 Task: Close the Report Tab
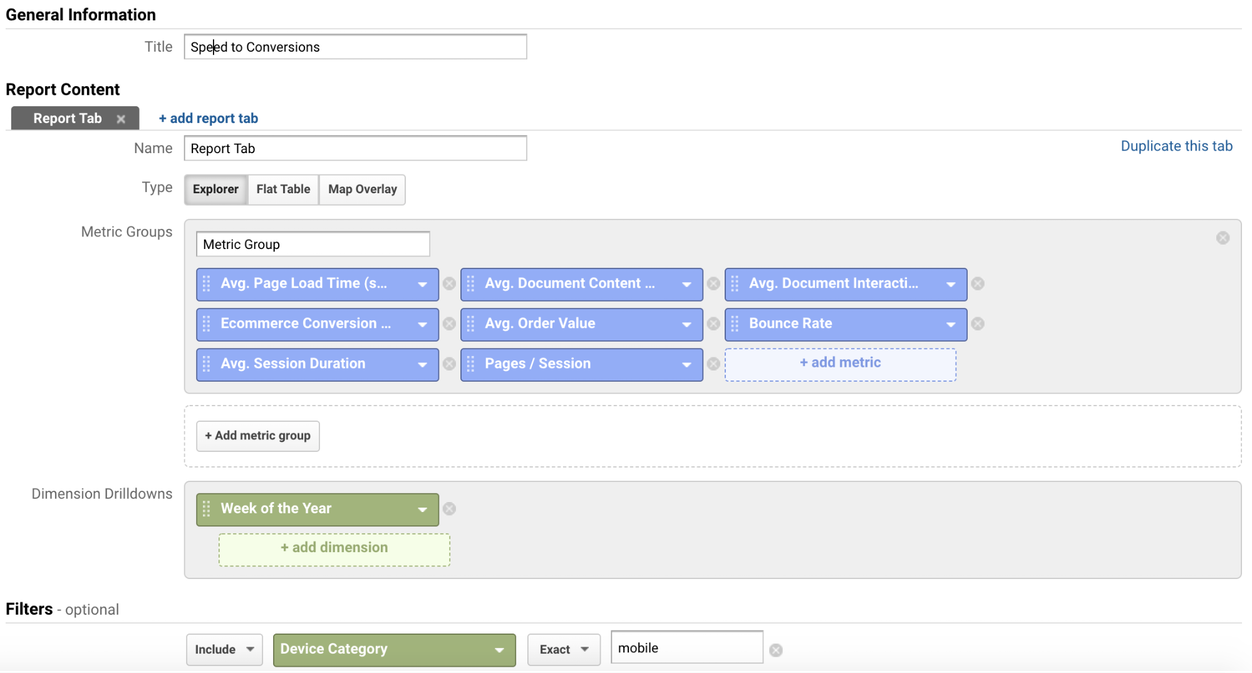click(x=120, y=117)
